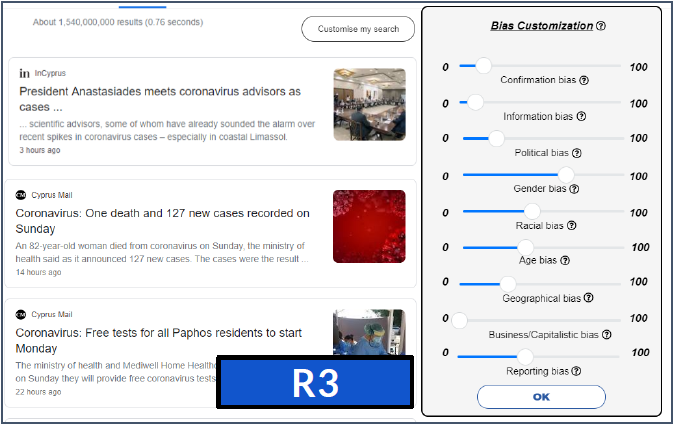Show help for Political bias

[577, 153]
